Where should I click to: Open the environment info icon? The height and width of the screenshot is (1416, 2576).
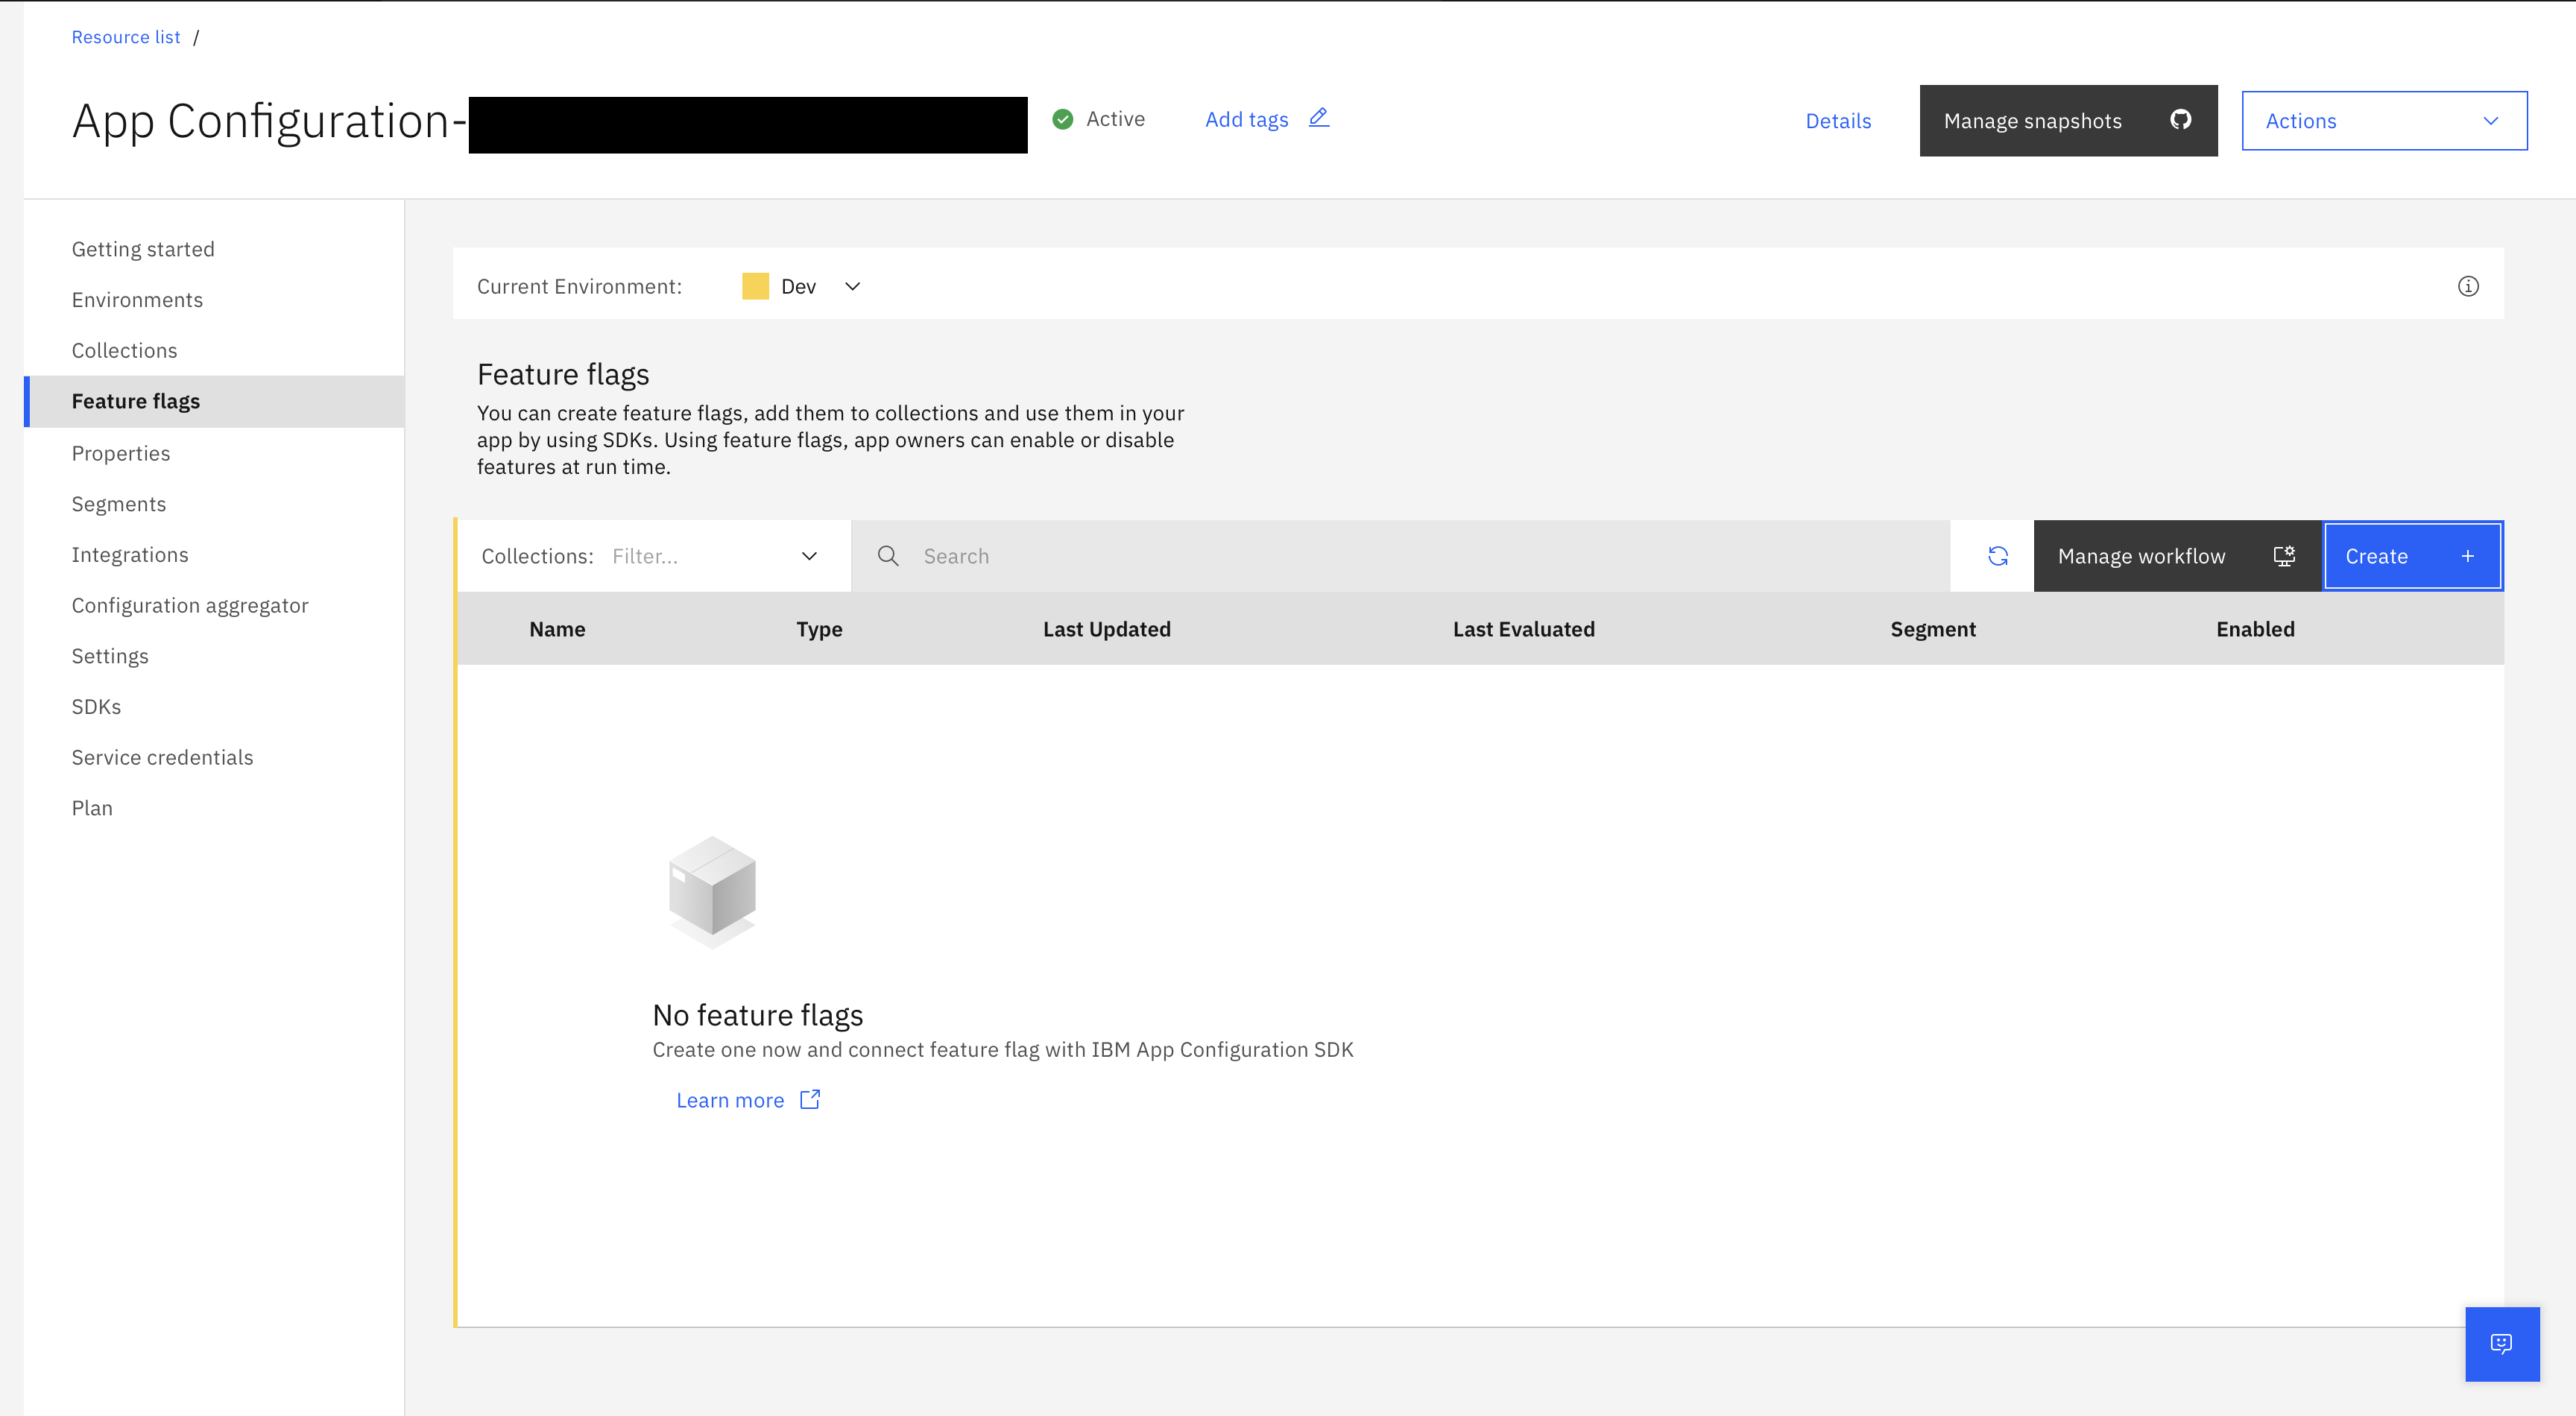[x=2468, y=286]
